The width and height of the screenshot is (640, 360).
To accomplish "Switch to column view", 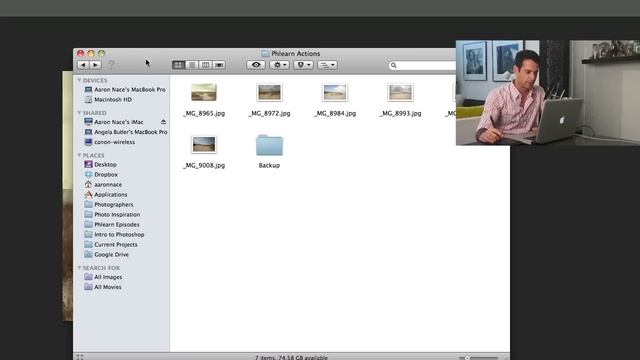I will click(205, 65).
